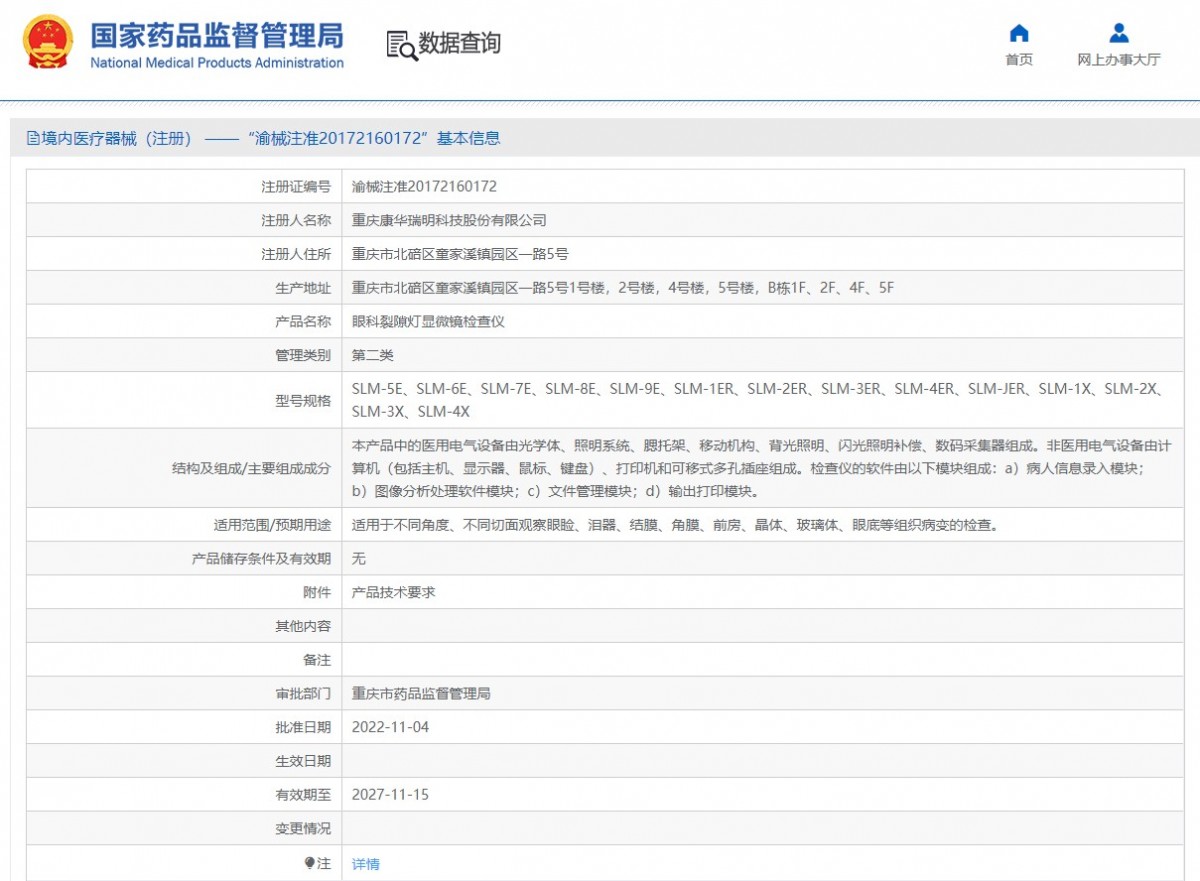Click the data query magnifier icon
Viewport: 1200px width, 881px height.
[401, 45]
